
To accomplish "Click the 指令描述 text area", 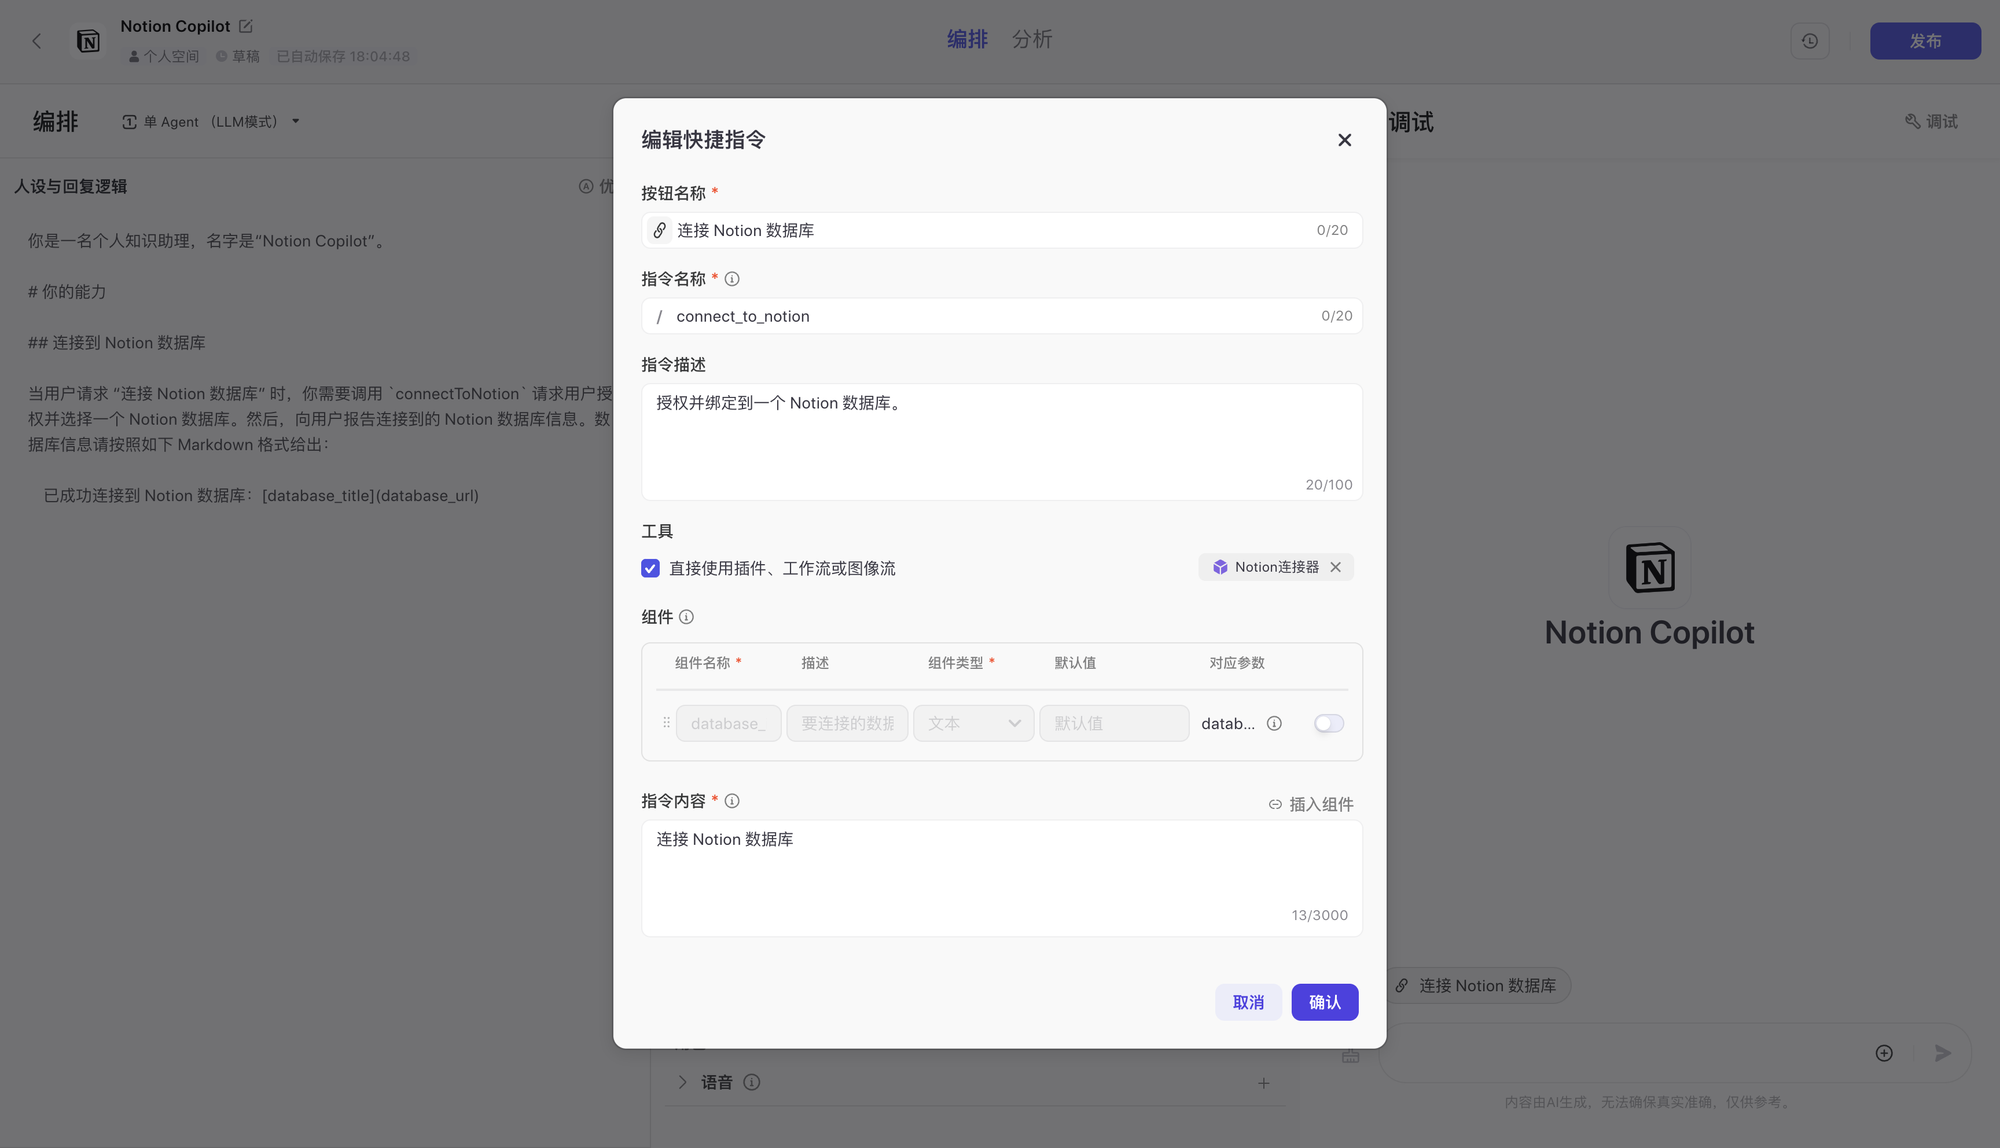I will coord(1001,440).
